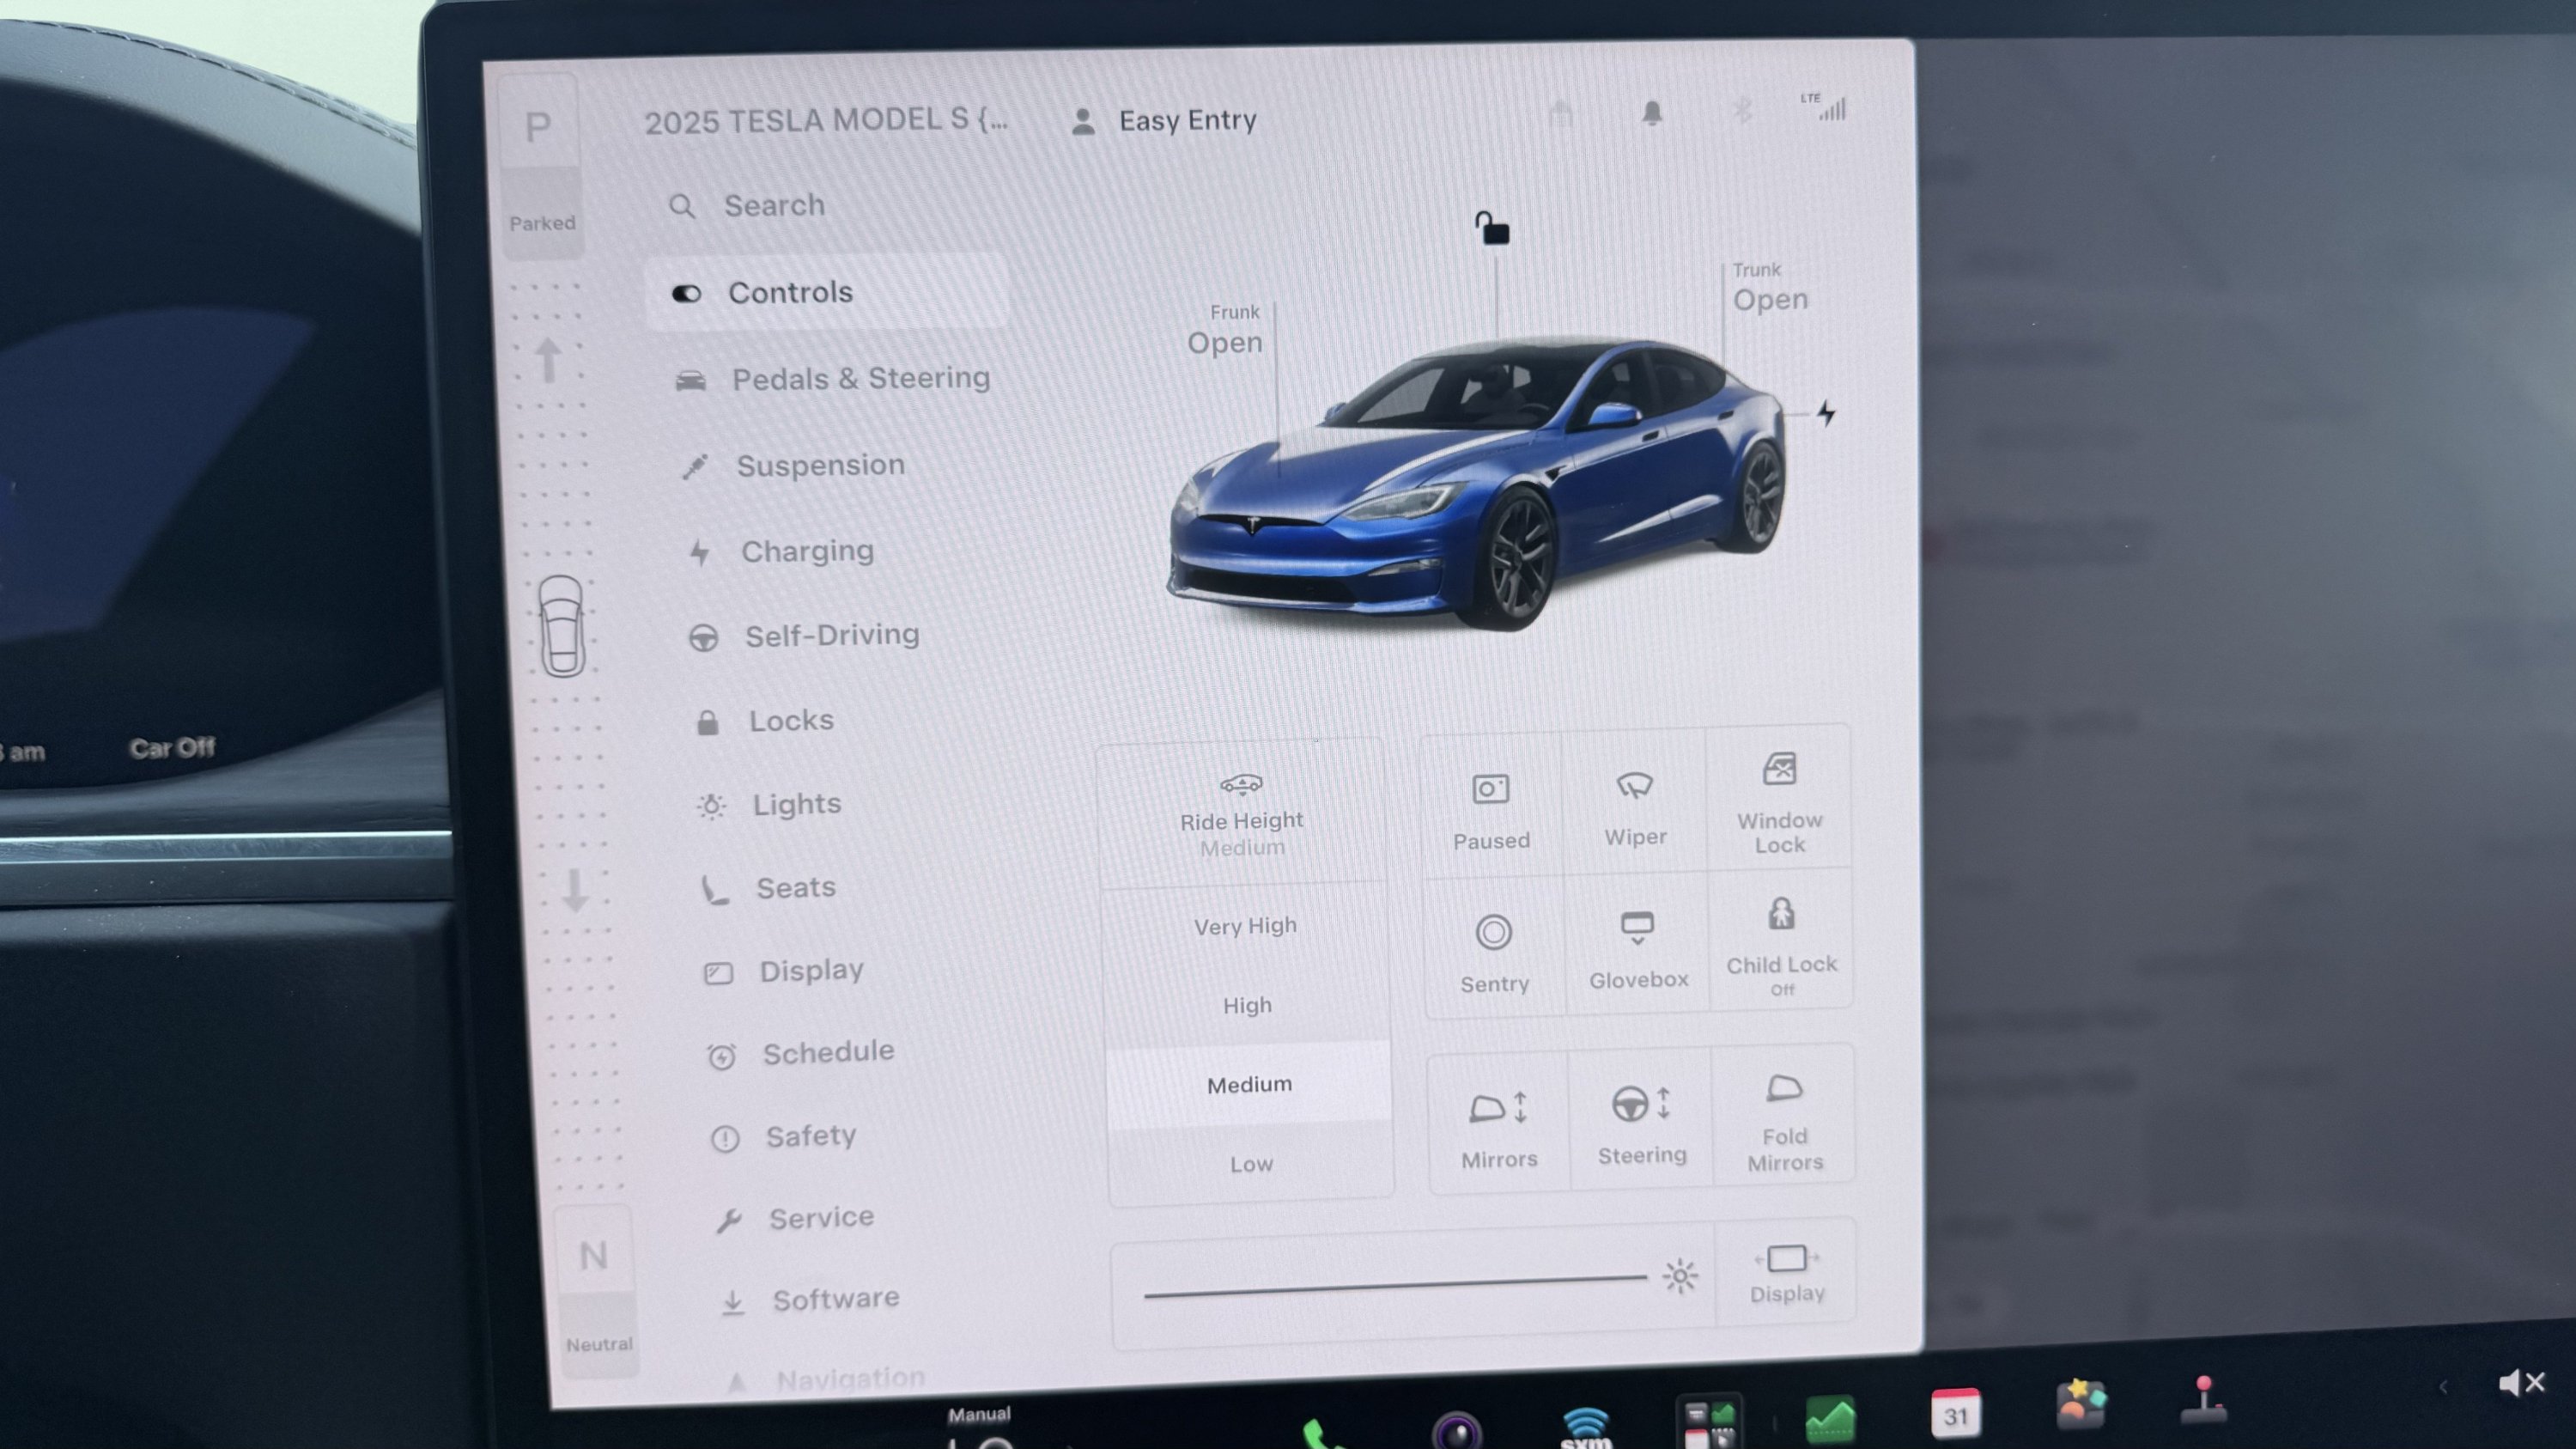This screenshot has height=1449, width=2576.
Task: Open Pedals & Steering settings
Action: point(832,379)
